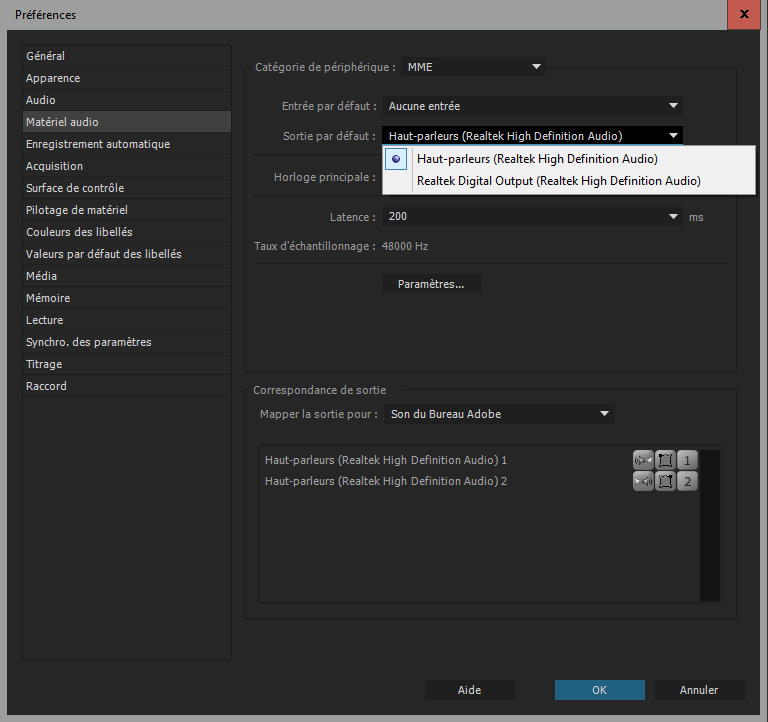This screenshot has width=768, height=722.
Task: Click the Paramètres... button
Action: point(431,284)
